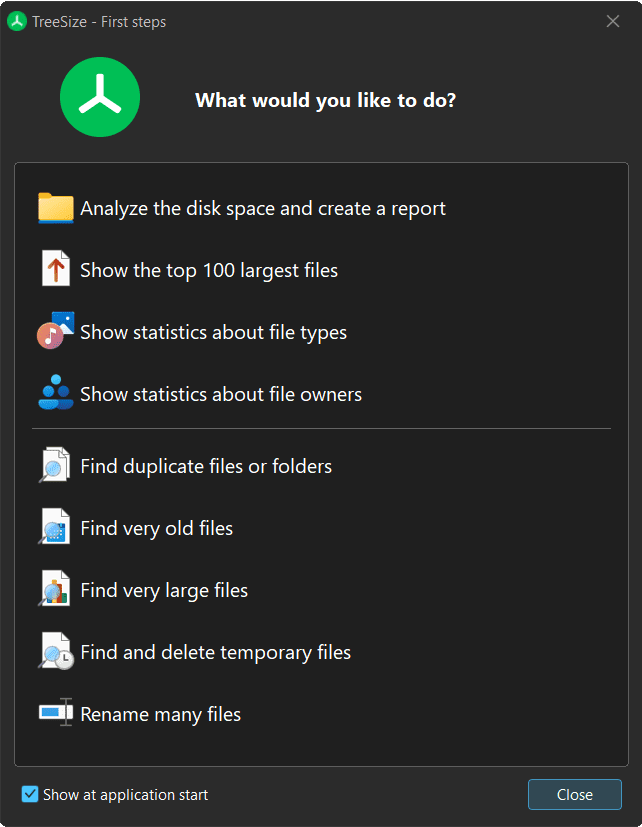This screenshot has height=827, width=642.
Task: Choose Show statistics about file owners
Action: pyautogui.click(x=221, y=394)
